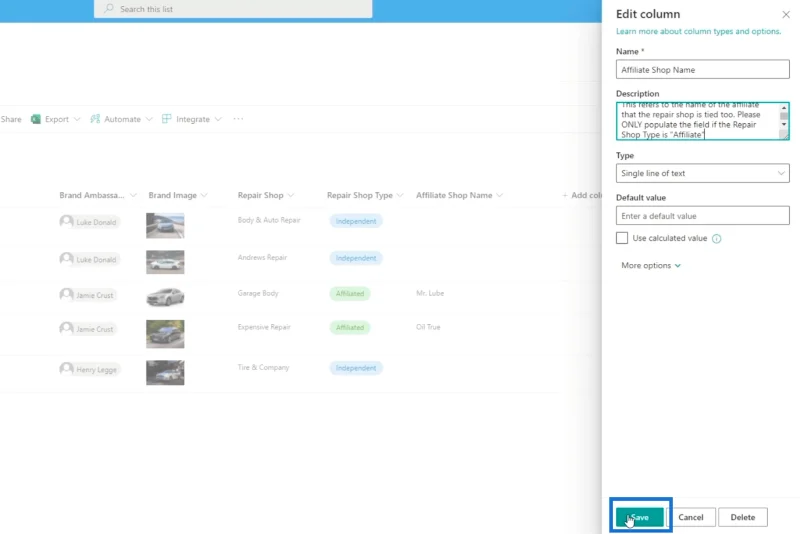The height and width of the screenshot is (534, 800).
Task: Click car thumbnail in Tire & Company row
Action: pos(165,372)
